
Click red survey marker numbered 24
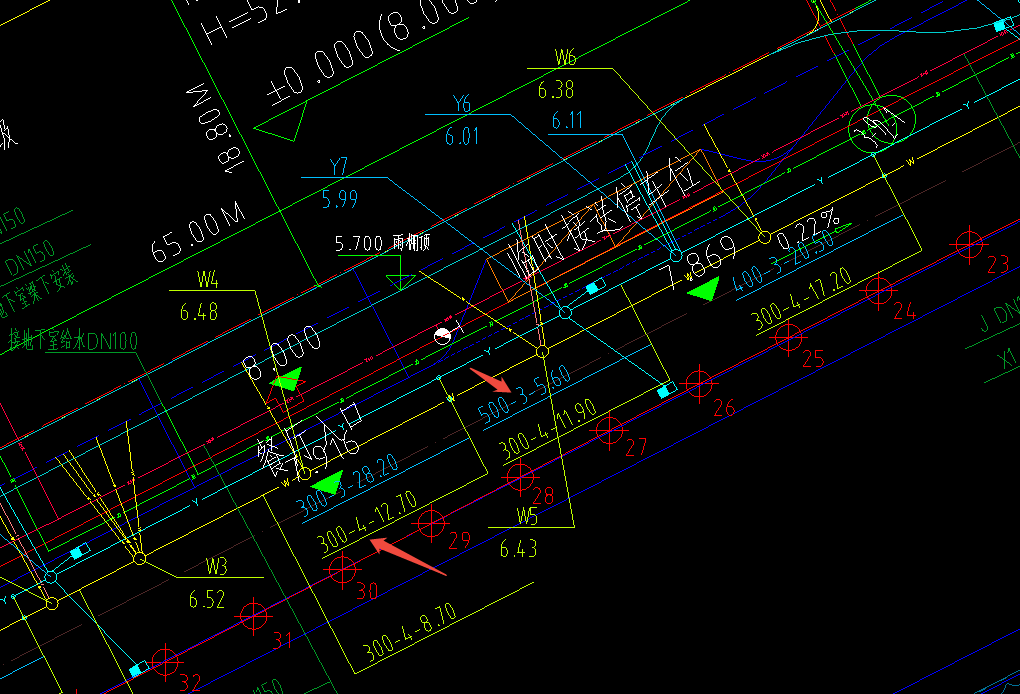[x=878, y=291]
